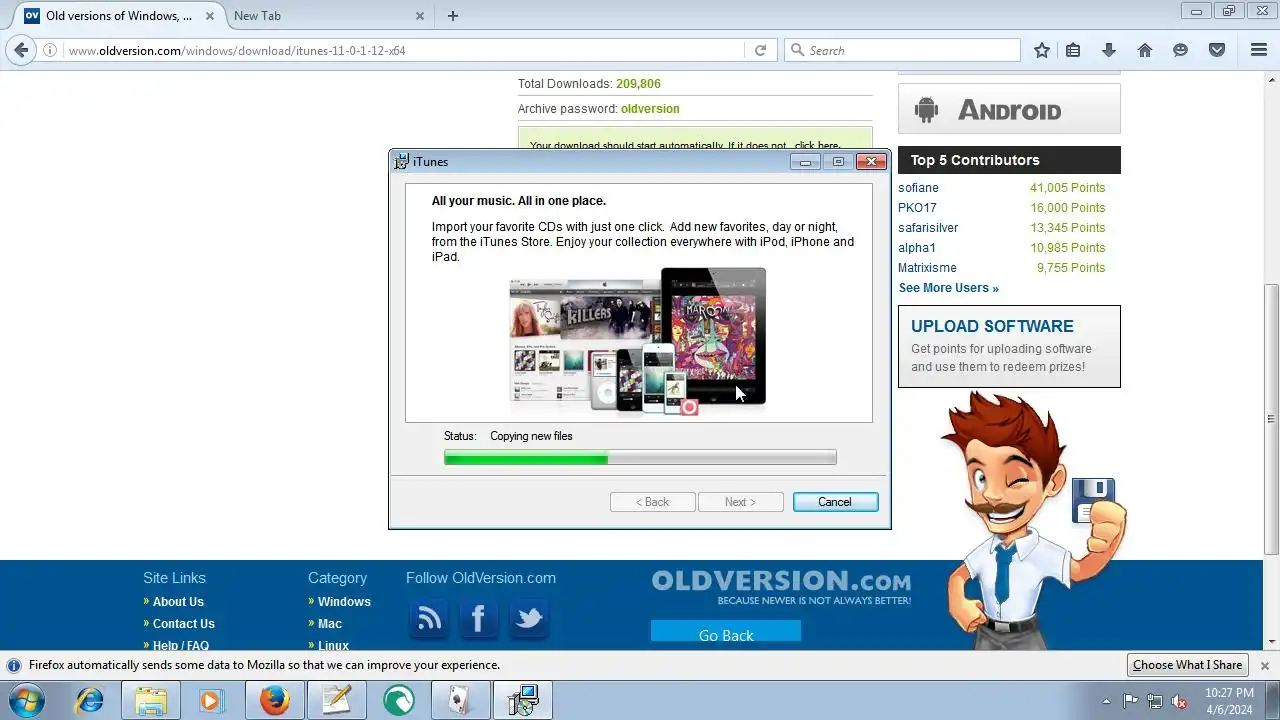Open the Twitter follow icon
Viewport: 1280px width, 720px height.
click(528, 619)
